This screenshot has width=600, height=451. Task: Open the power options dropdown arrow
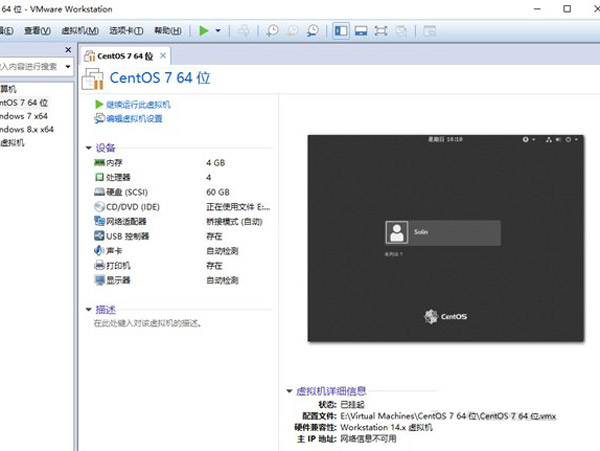pos(218,31)
